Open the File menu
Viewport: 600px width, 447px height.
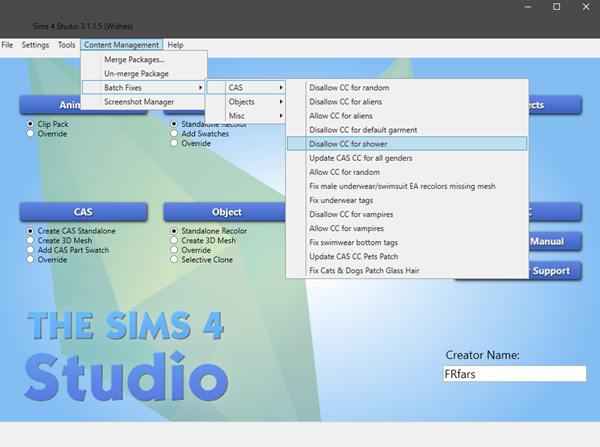[x=7, y=45]
